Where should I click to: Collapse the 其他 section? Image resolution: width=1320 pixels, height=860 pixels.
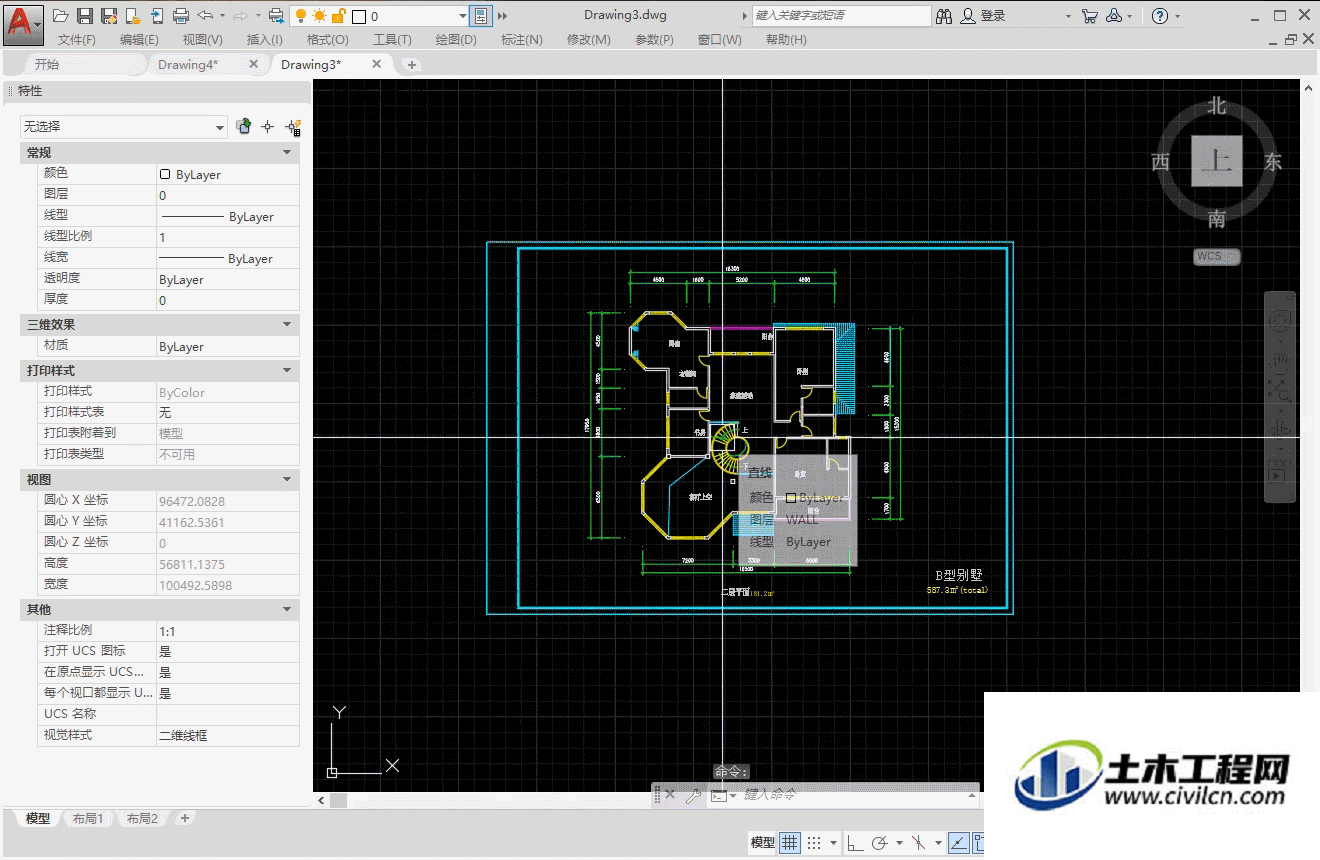(287, 609)
